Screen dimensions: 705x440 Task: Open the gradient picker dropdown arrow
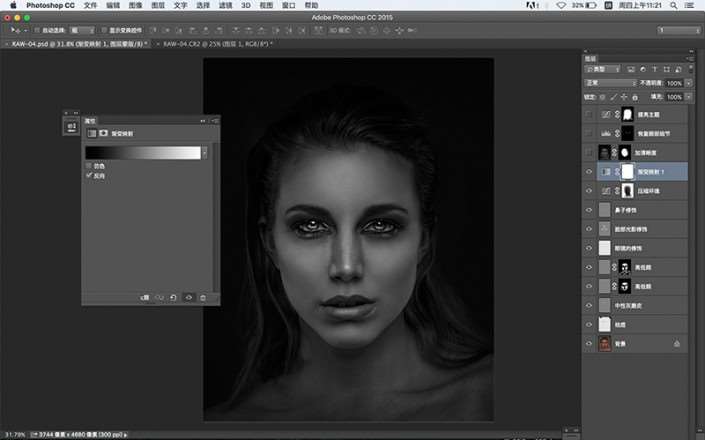205,152
